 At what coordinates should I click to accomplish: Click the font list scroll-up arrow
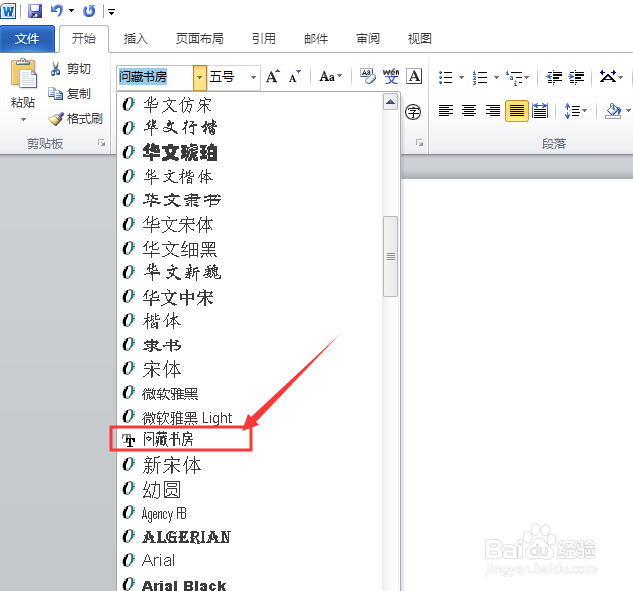pyautogui.click(x=390, y=102)
